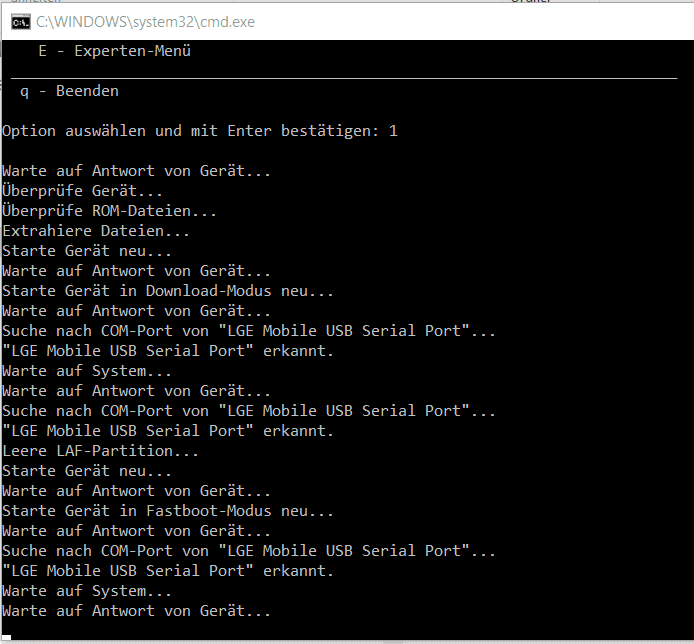Open the cmd.exe system menu icon
Image resolution: width=694 pixels, height=644 pixels.
pyautogui.click(x=20, y=22)
